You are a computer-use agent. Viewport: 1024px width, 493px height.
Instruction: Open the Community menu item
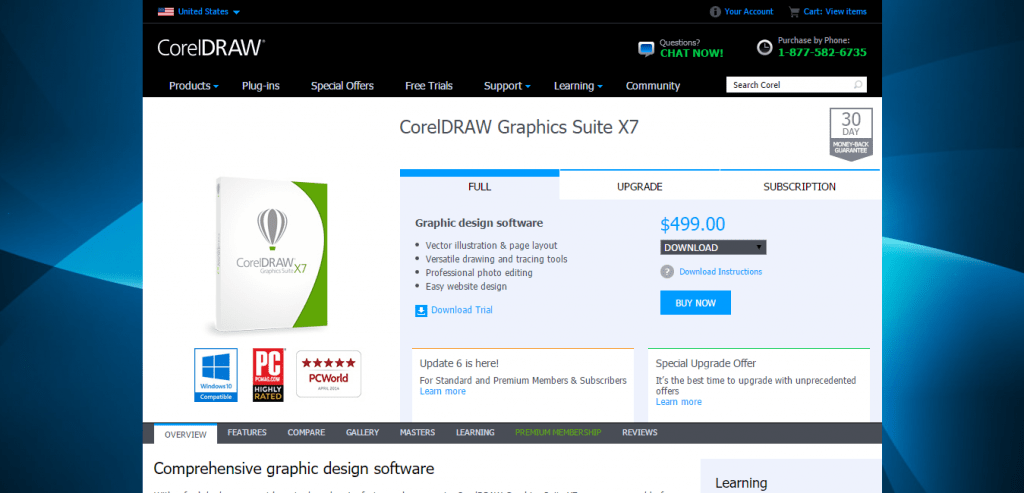pos(652,86)
